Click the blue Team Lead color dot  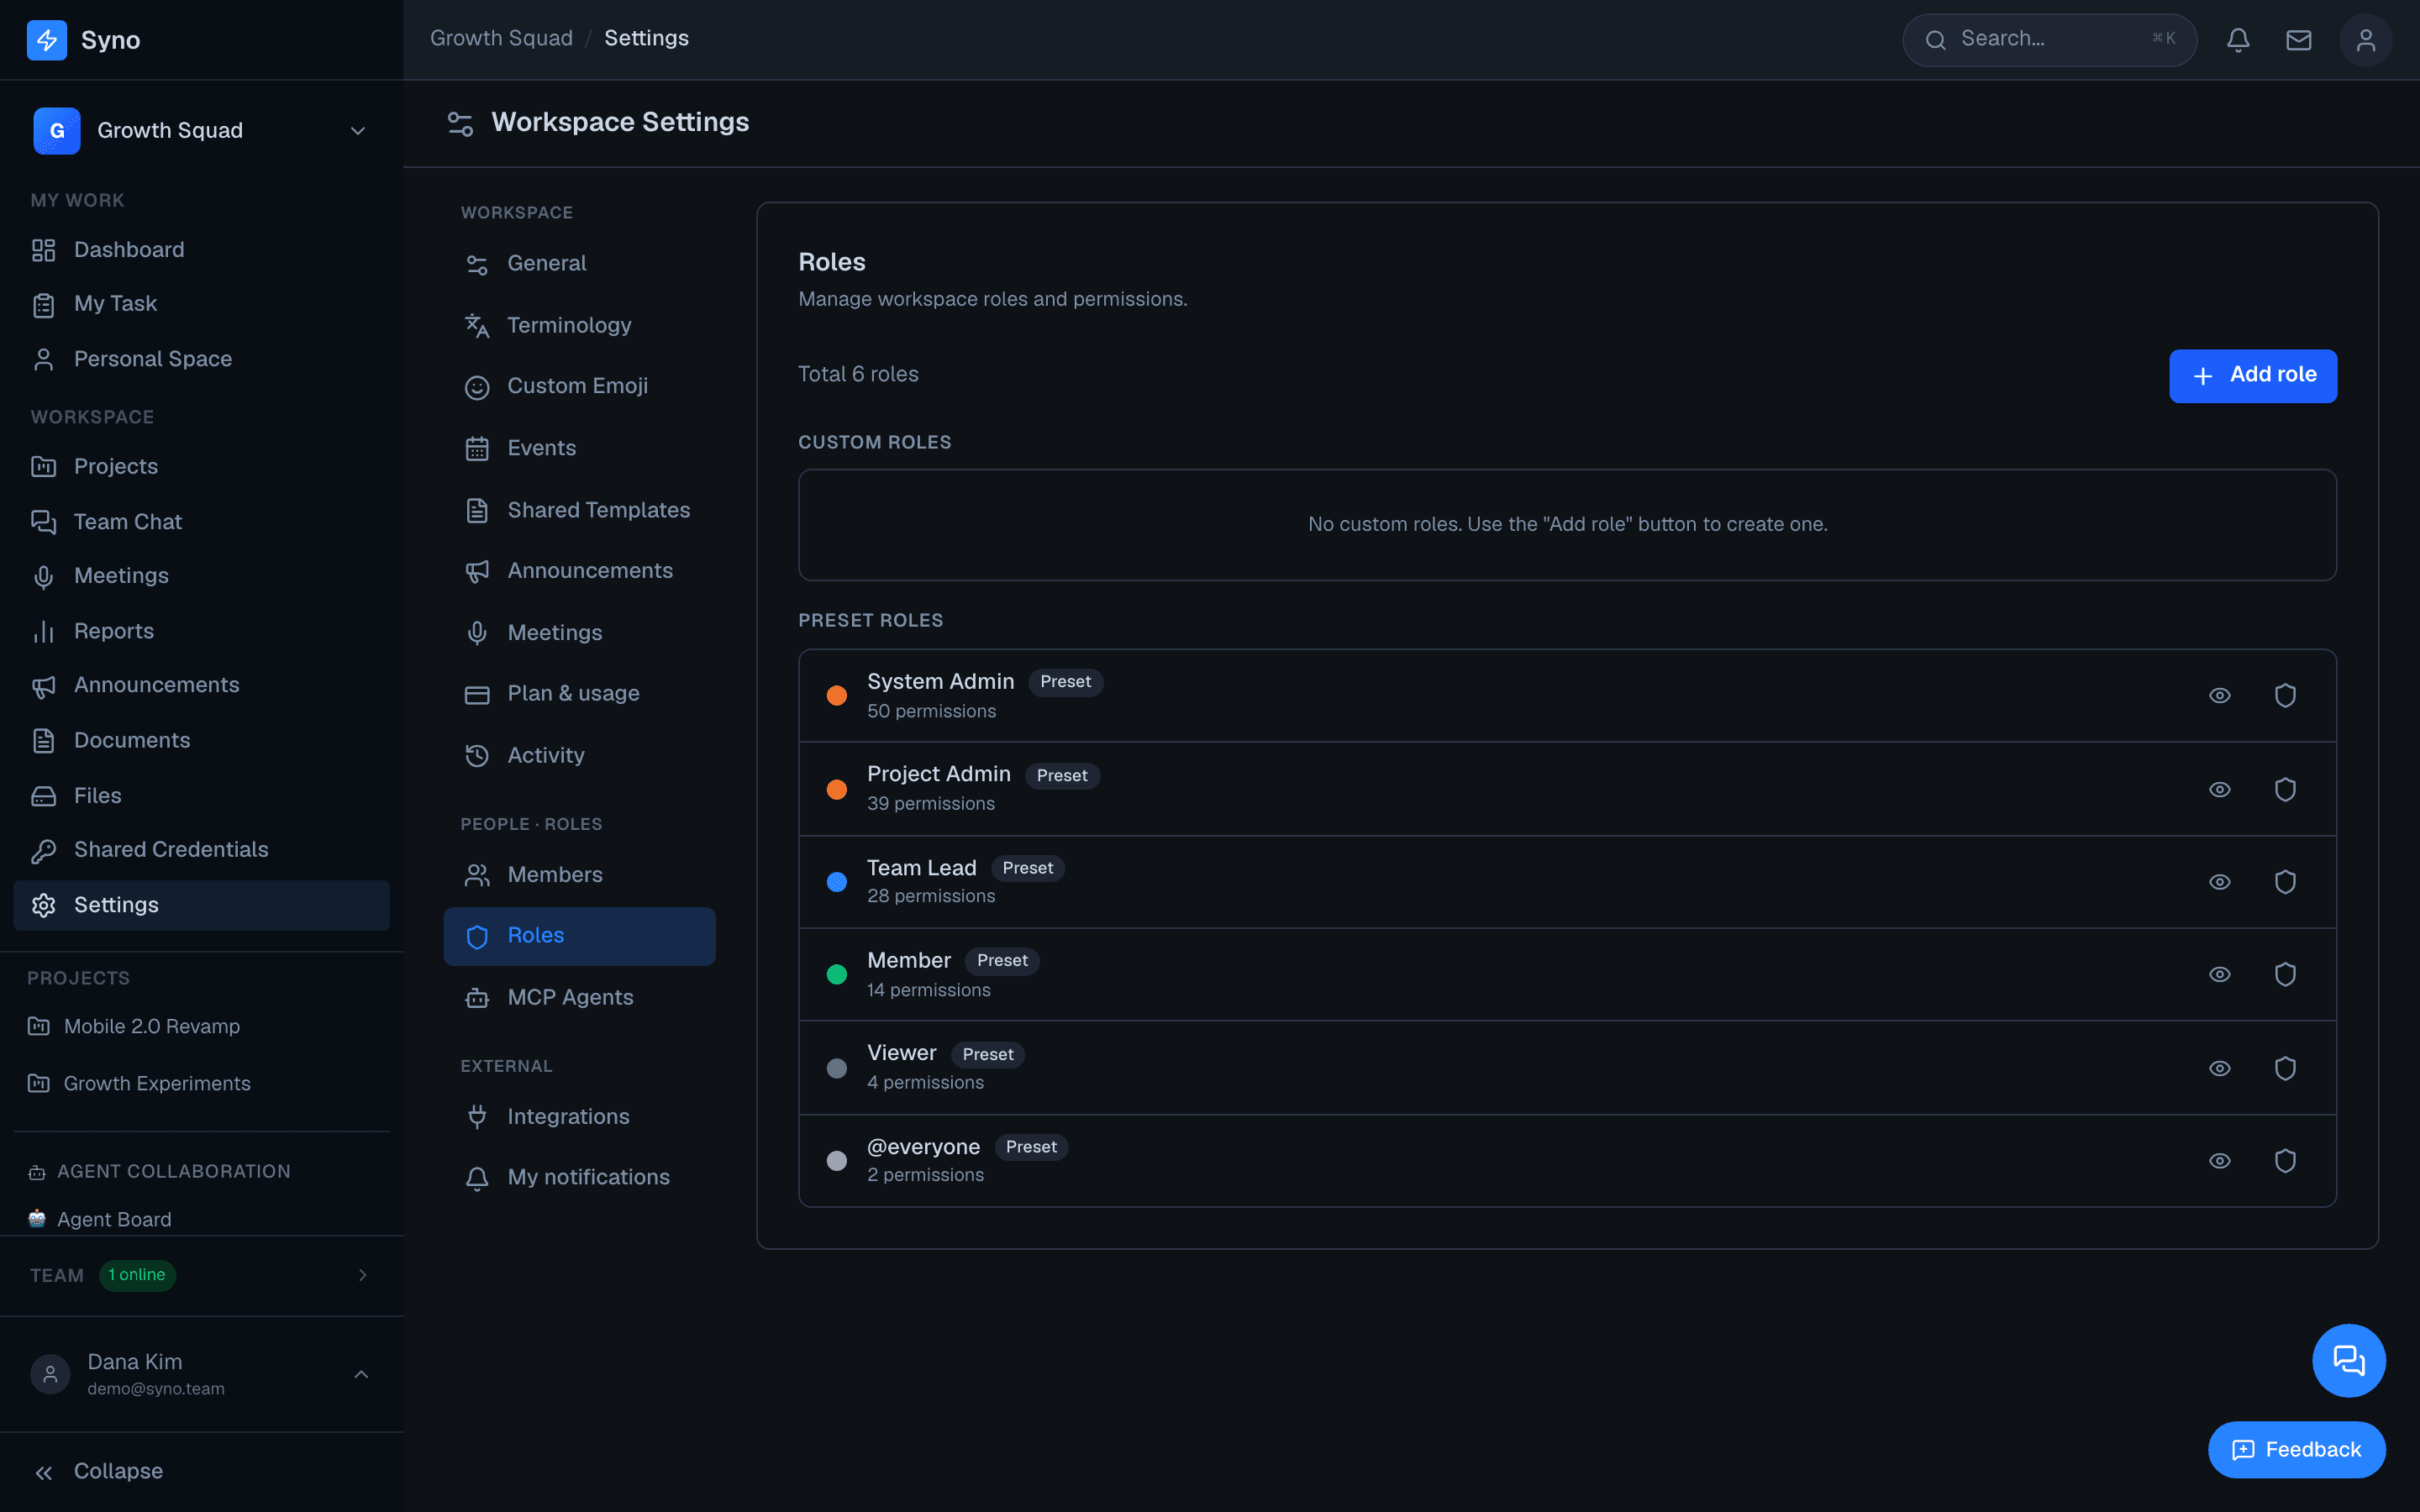(837, 881)
